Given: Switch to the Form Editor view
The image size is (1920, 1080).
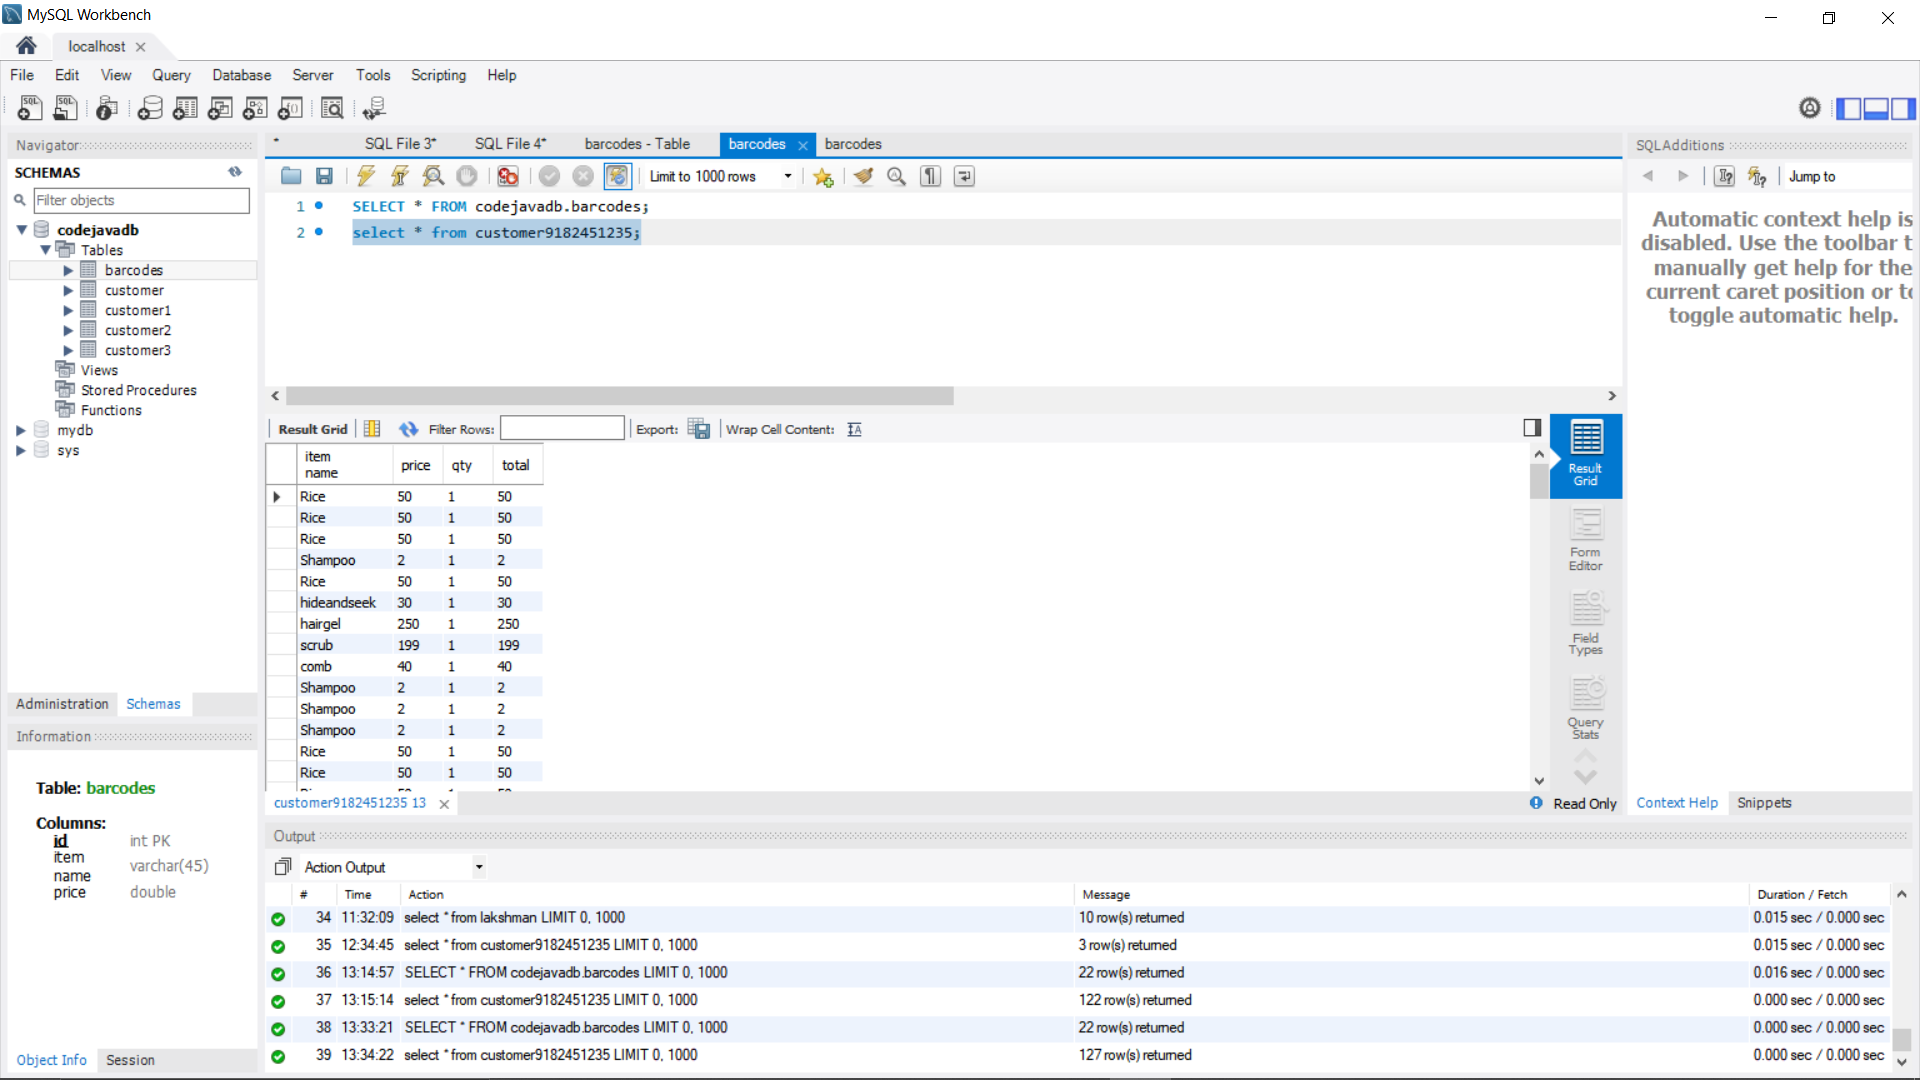Looking at the screenshot, I should click(1585, 540).
